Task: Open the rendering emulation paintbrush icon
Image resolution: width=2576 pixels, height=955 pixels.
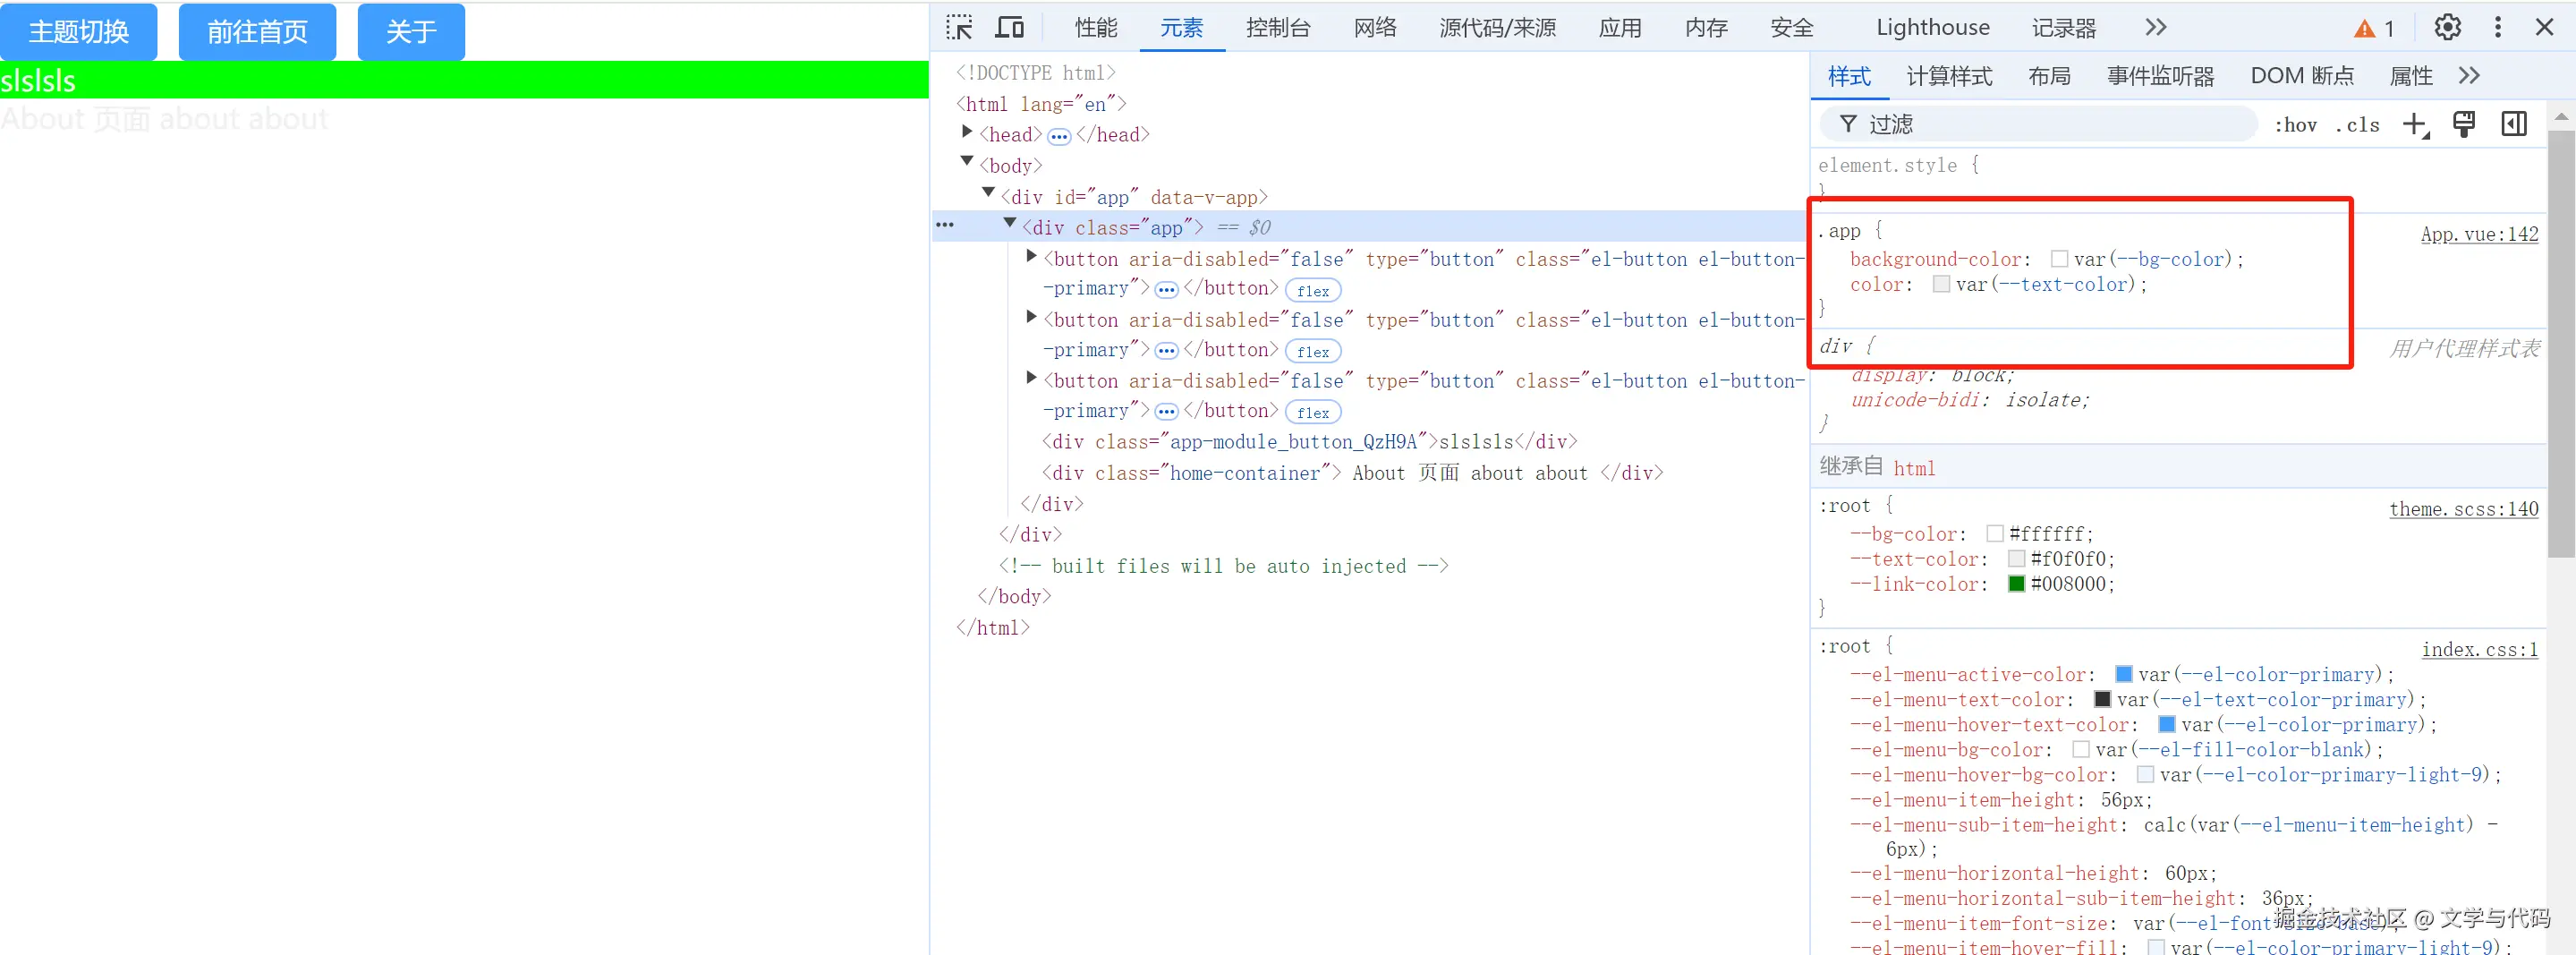Action: (x=2464, y=124)
